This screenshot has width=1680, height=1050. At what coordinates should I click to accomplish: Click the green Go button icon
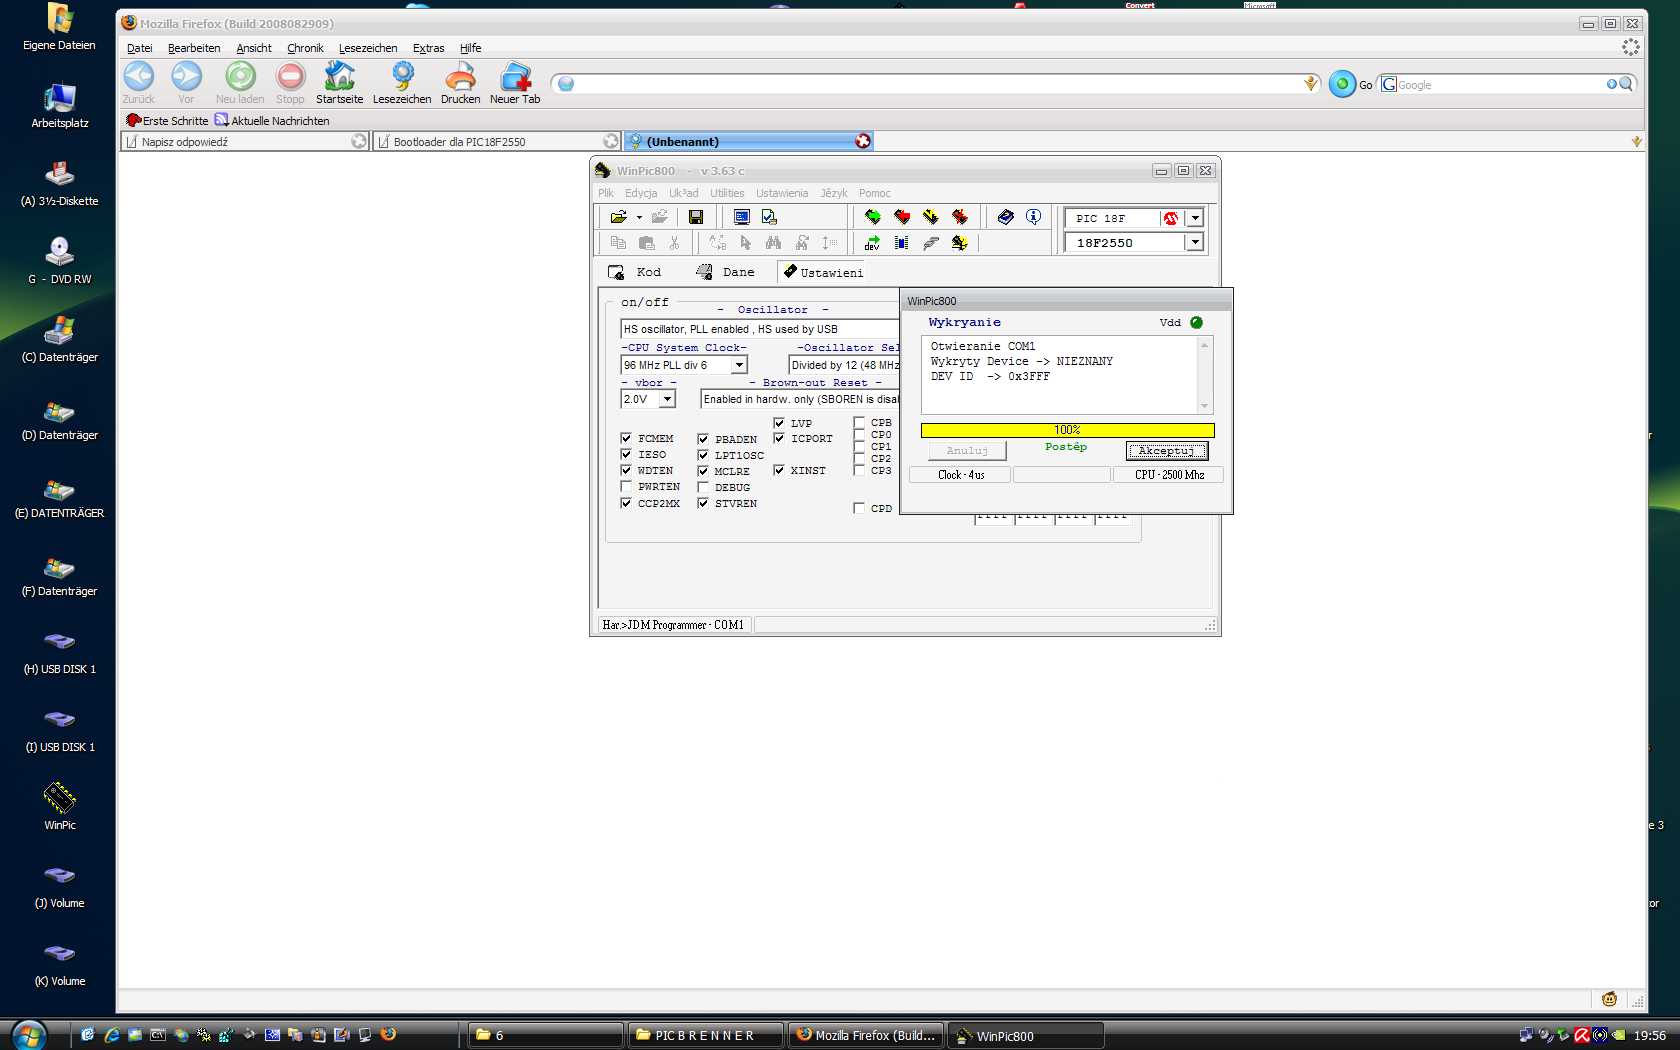coord(1342,84)
